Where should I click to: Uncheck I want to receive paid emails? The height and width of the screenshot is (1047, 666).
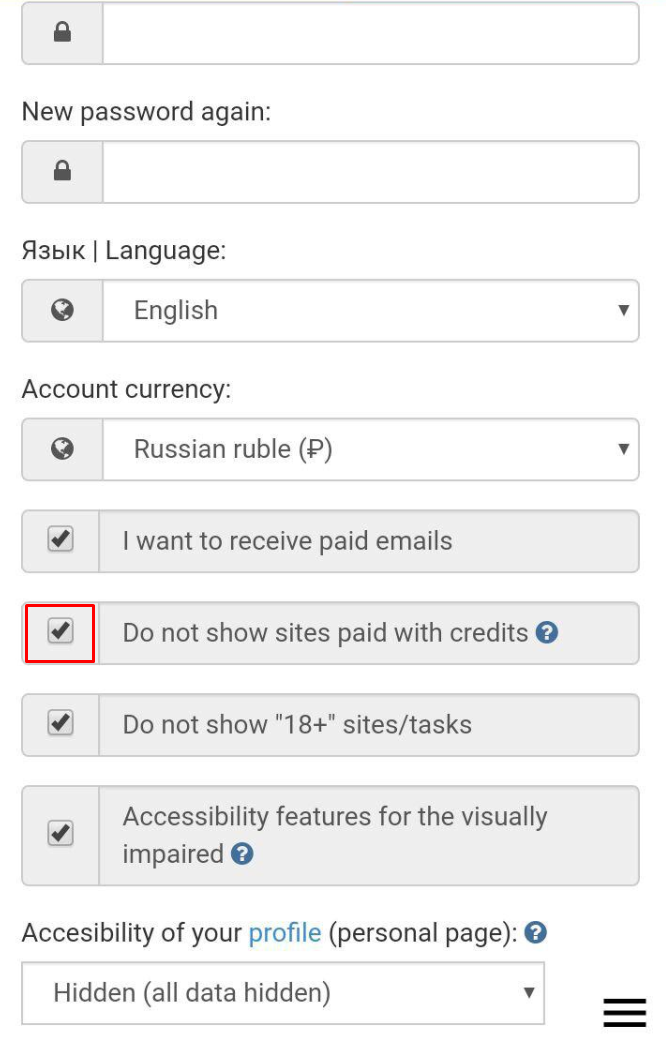pyautogui.click(x=61, y=540)
